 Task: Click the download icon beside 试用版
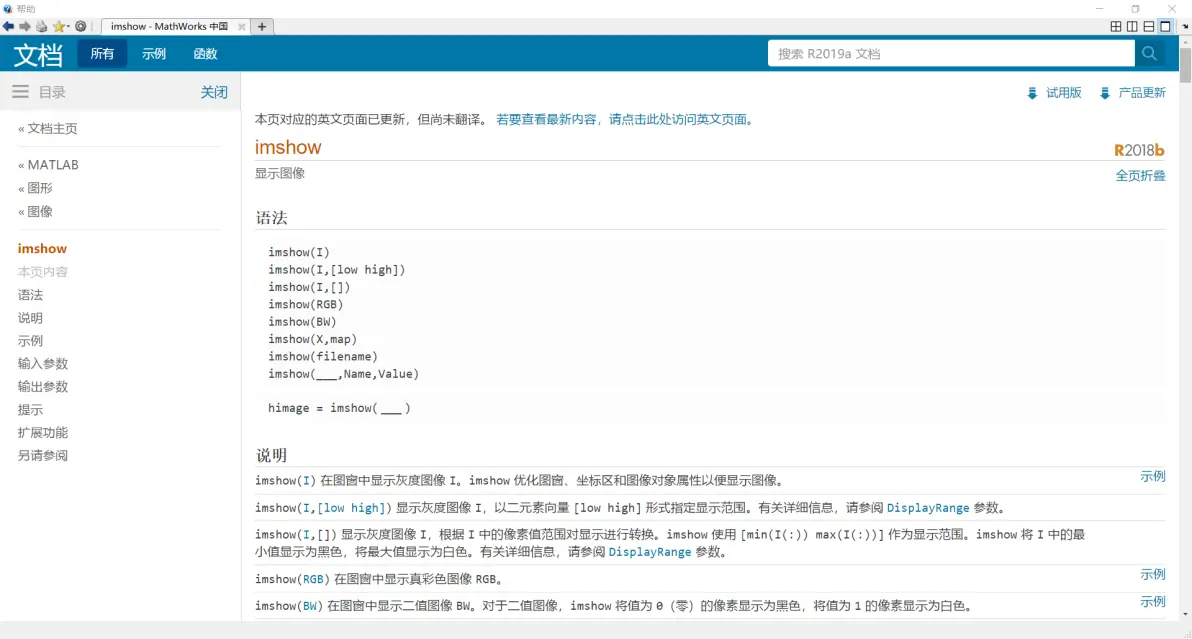click(x=1032, y=93)
